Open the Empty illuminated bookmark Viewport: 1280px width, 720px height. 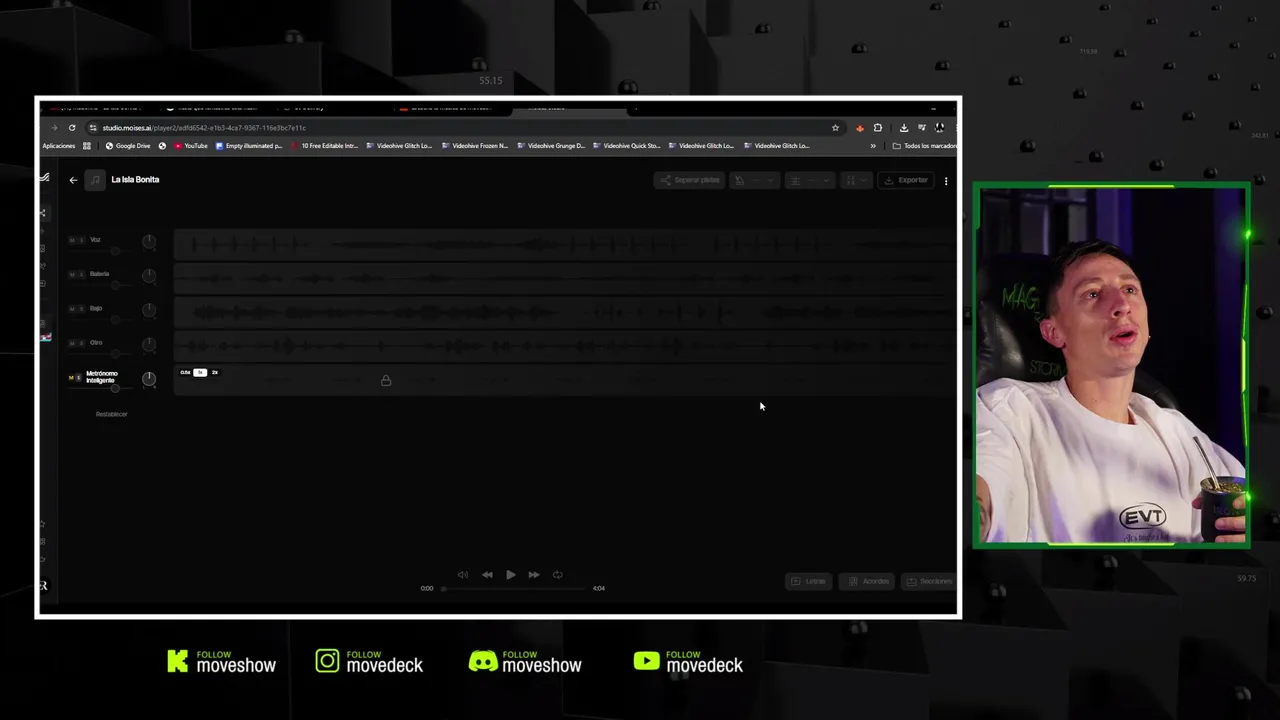pos(250,146)
